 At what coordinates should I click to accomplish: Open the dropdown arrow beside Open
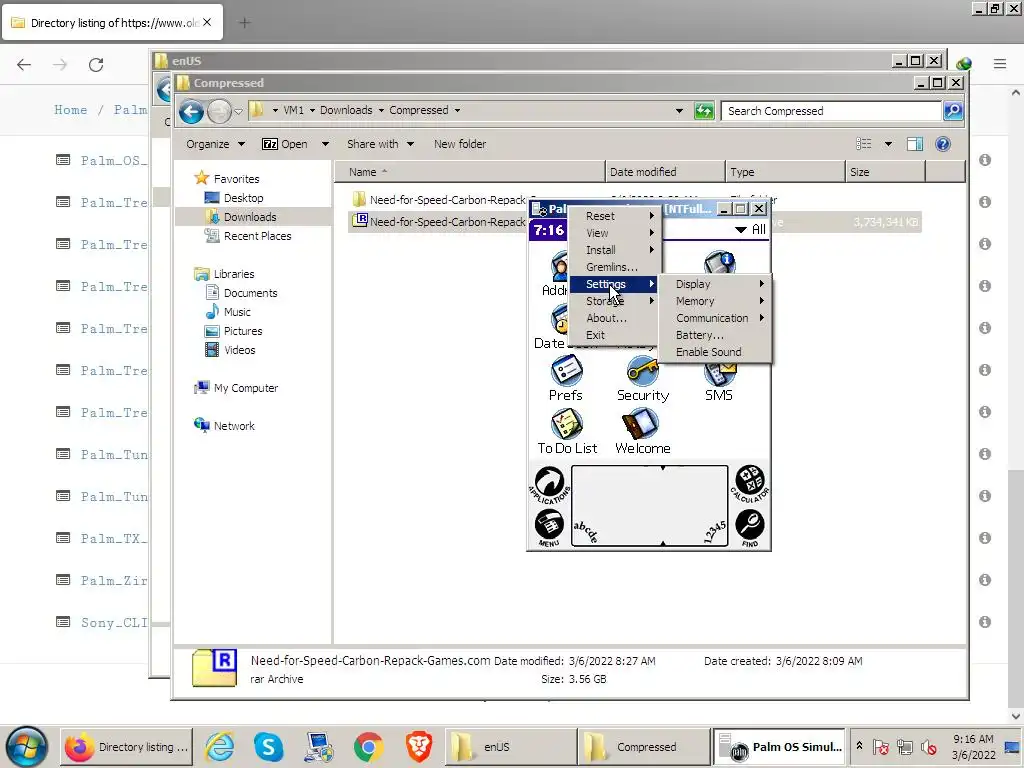[x=325, y=144]
